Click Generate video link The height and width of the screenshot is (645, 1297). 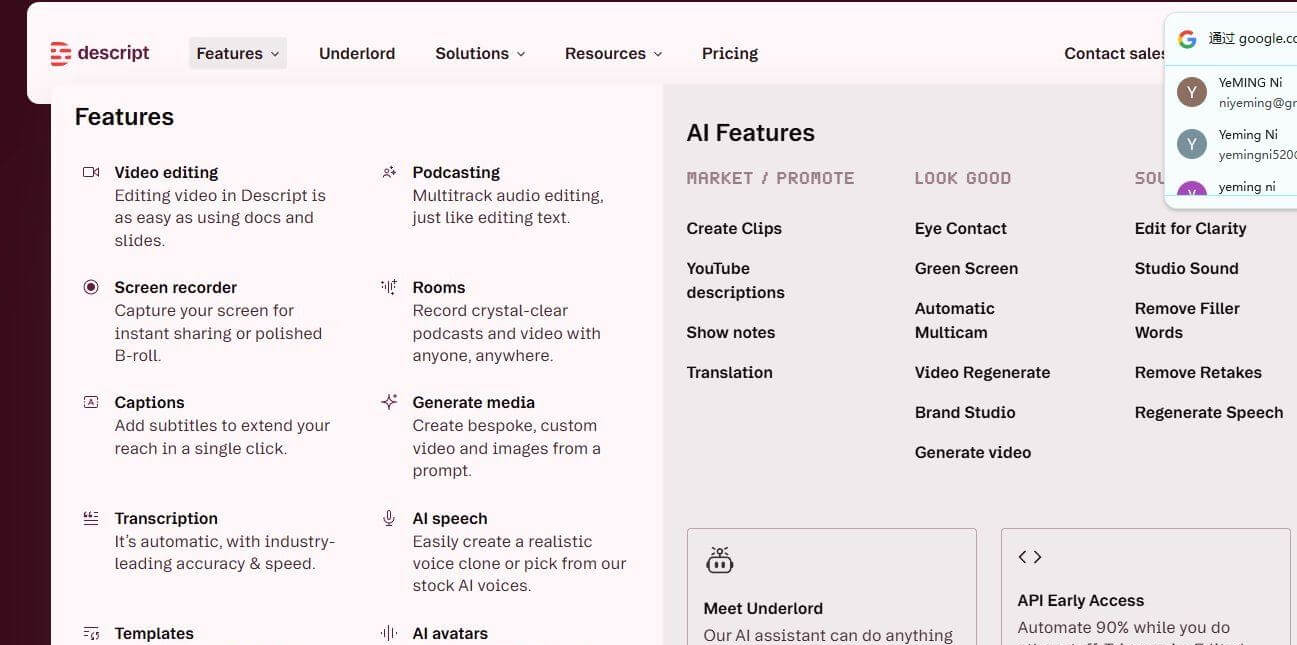tap(973, 452)
